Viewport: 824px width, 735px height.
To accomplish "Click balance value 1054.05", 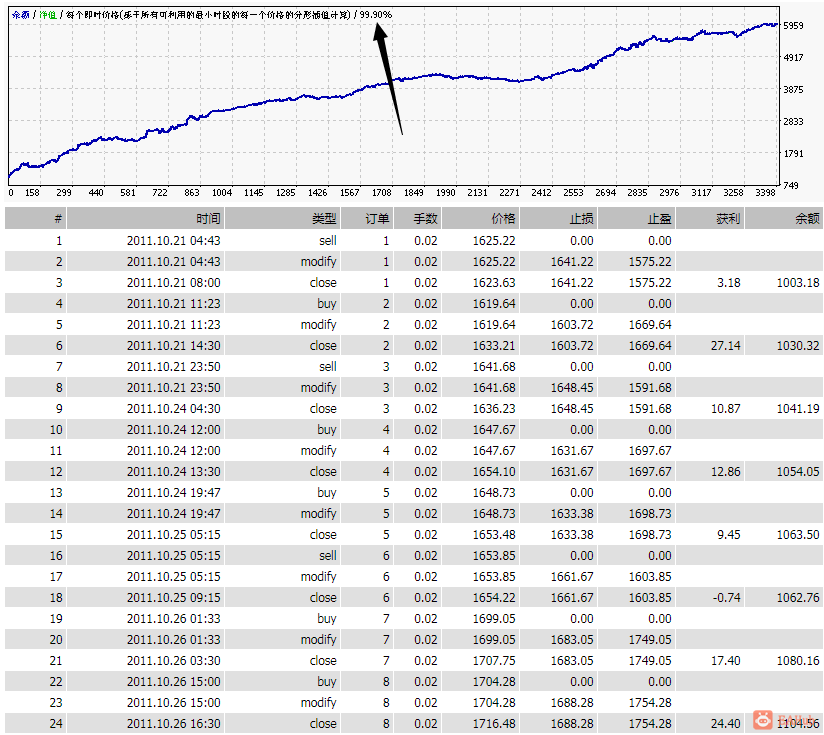I will (x=798, y=472).
